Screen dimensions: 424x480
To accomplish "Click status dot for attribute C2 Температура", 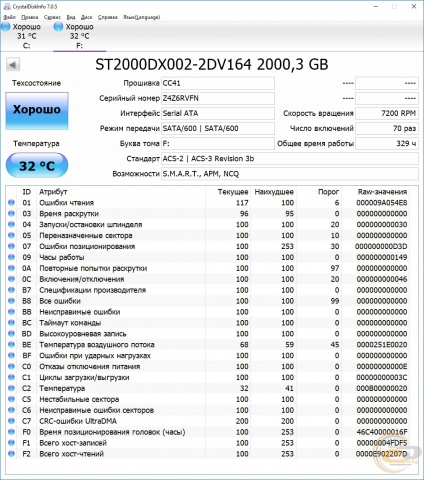I will (11, 388).
